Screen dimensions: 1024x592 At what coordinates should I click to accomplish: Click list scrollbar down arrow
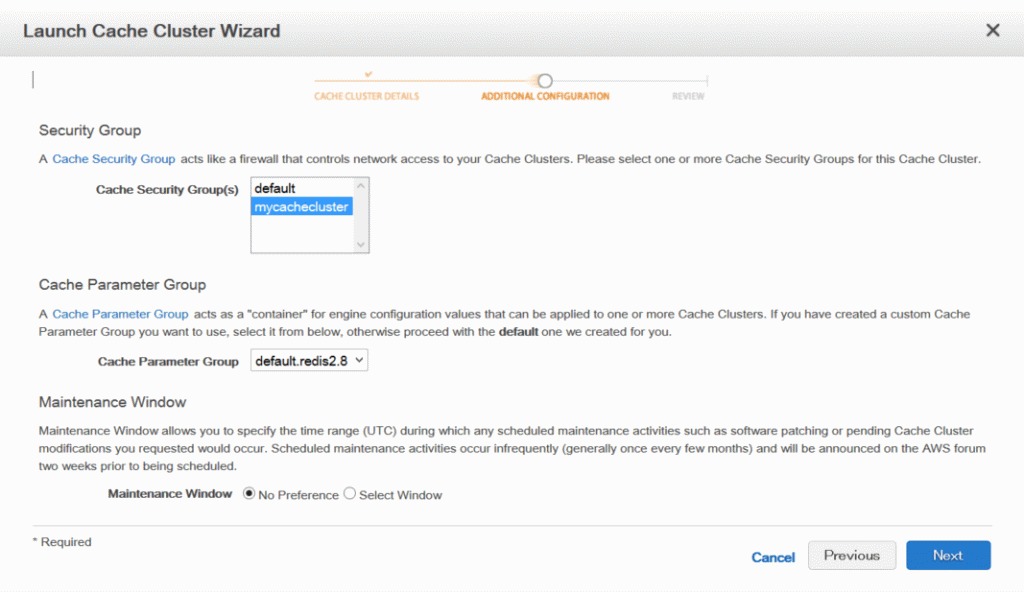360,245
